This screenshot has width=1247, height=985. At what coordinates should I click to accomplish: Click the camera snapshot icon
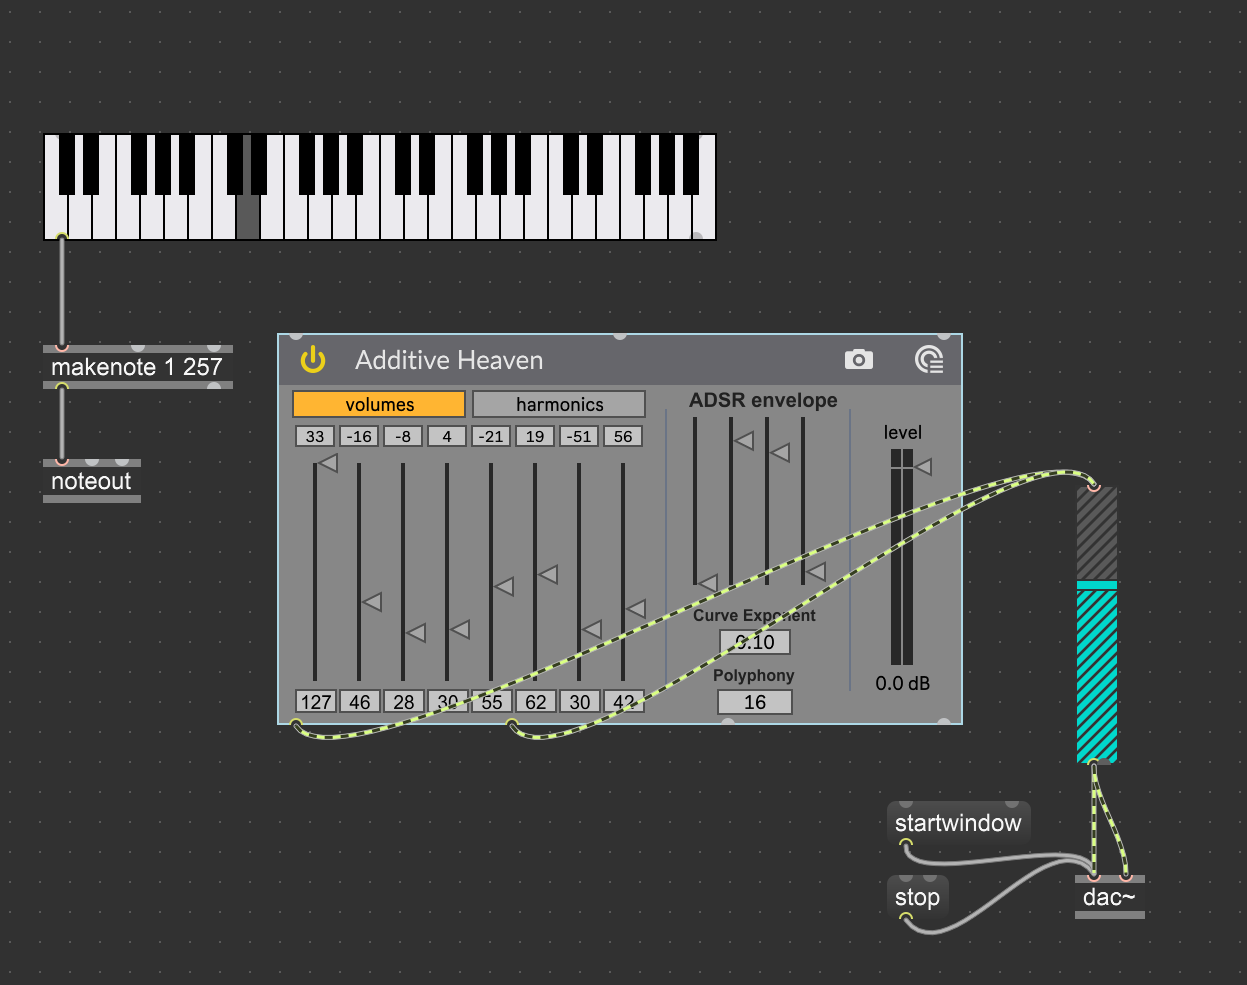click(x=858, y=360)
